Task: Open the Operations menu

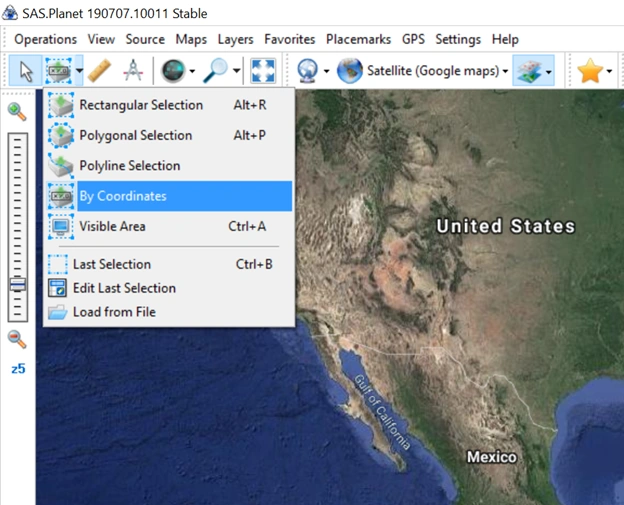Action: 45,39
